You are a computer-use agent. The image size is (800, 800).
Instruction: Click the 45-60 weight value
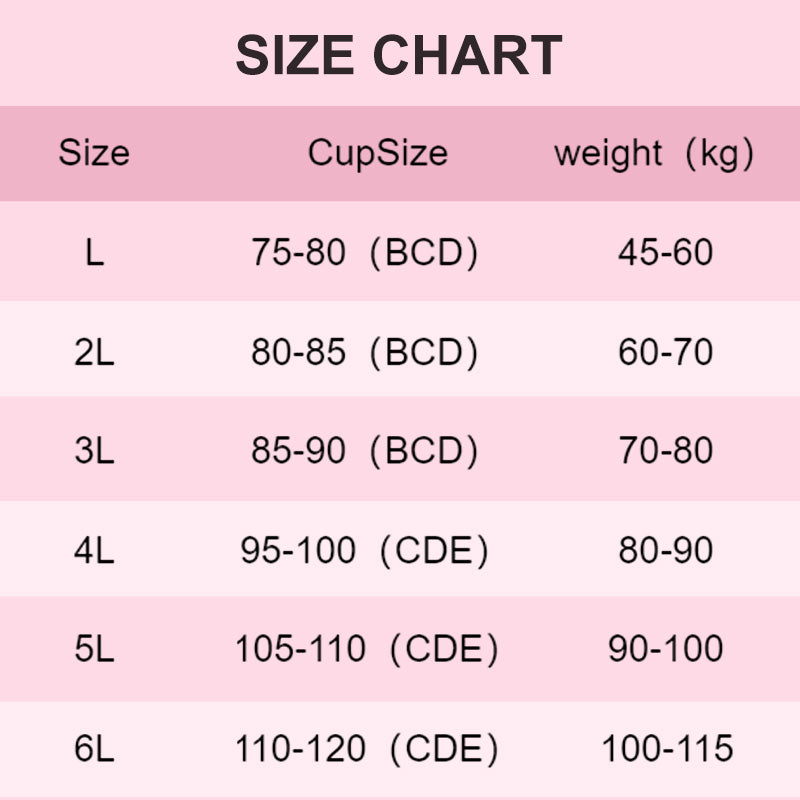point(665,252)
